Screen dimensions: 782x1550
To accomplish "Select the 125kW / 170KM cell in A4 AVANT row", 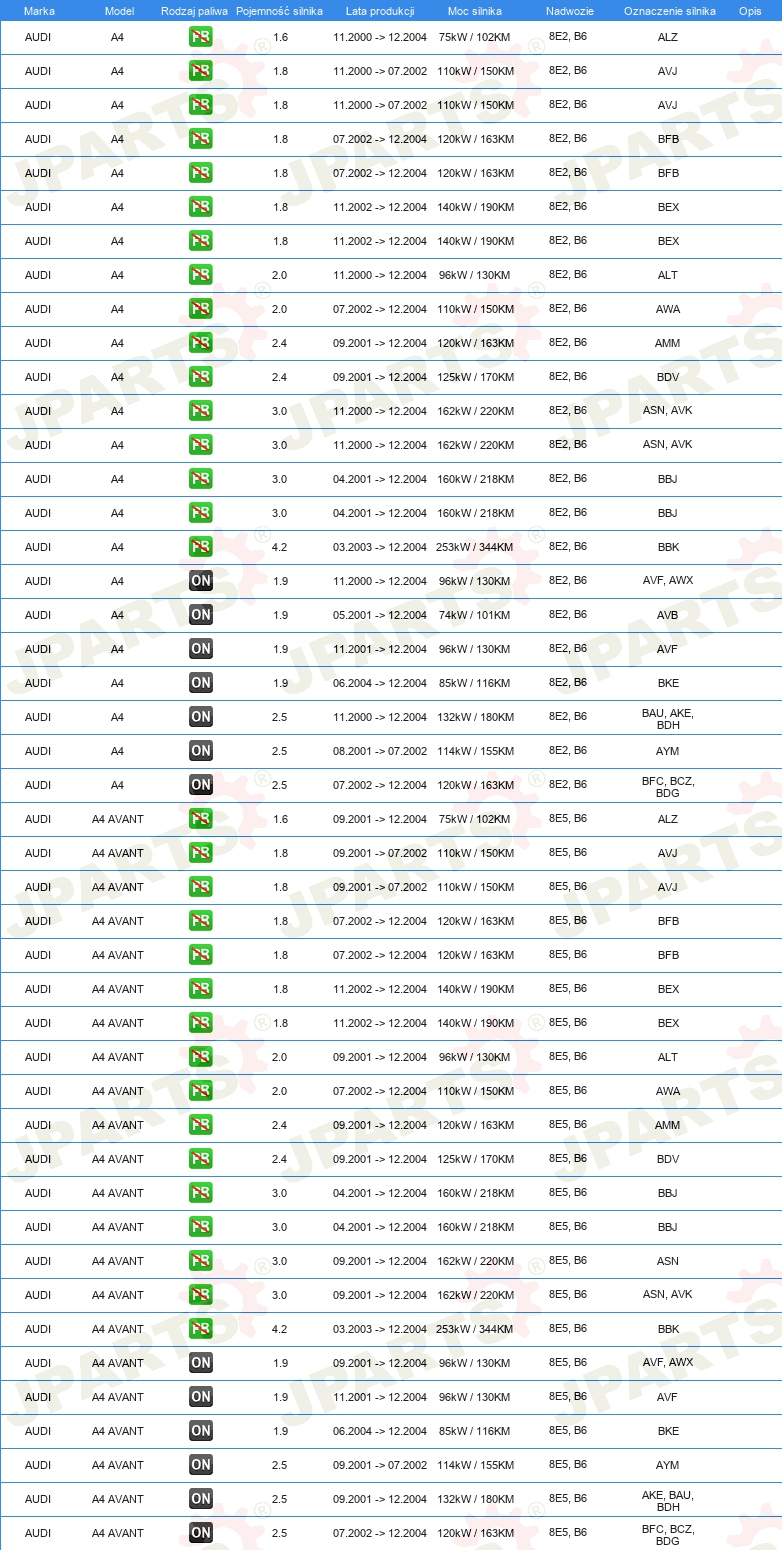I will 475,1160.
